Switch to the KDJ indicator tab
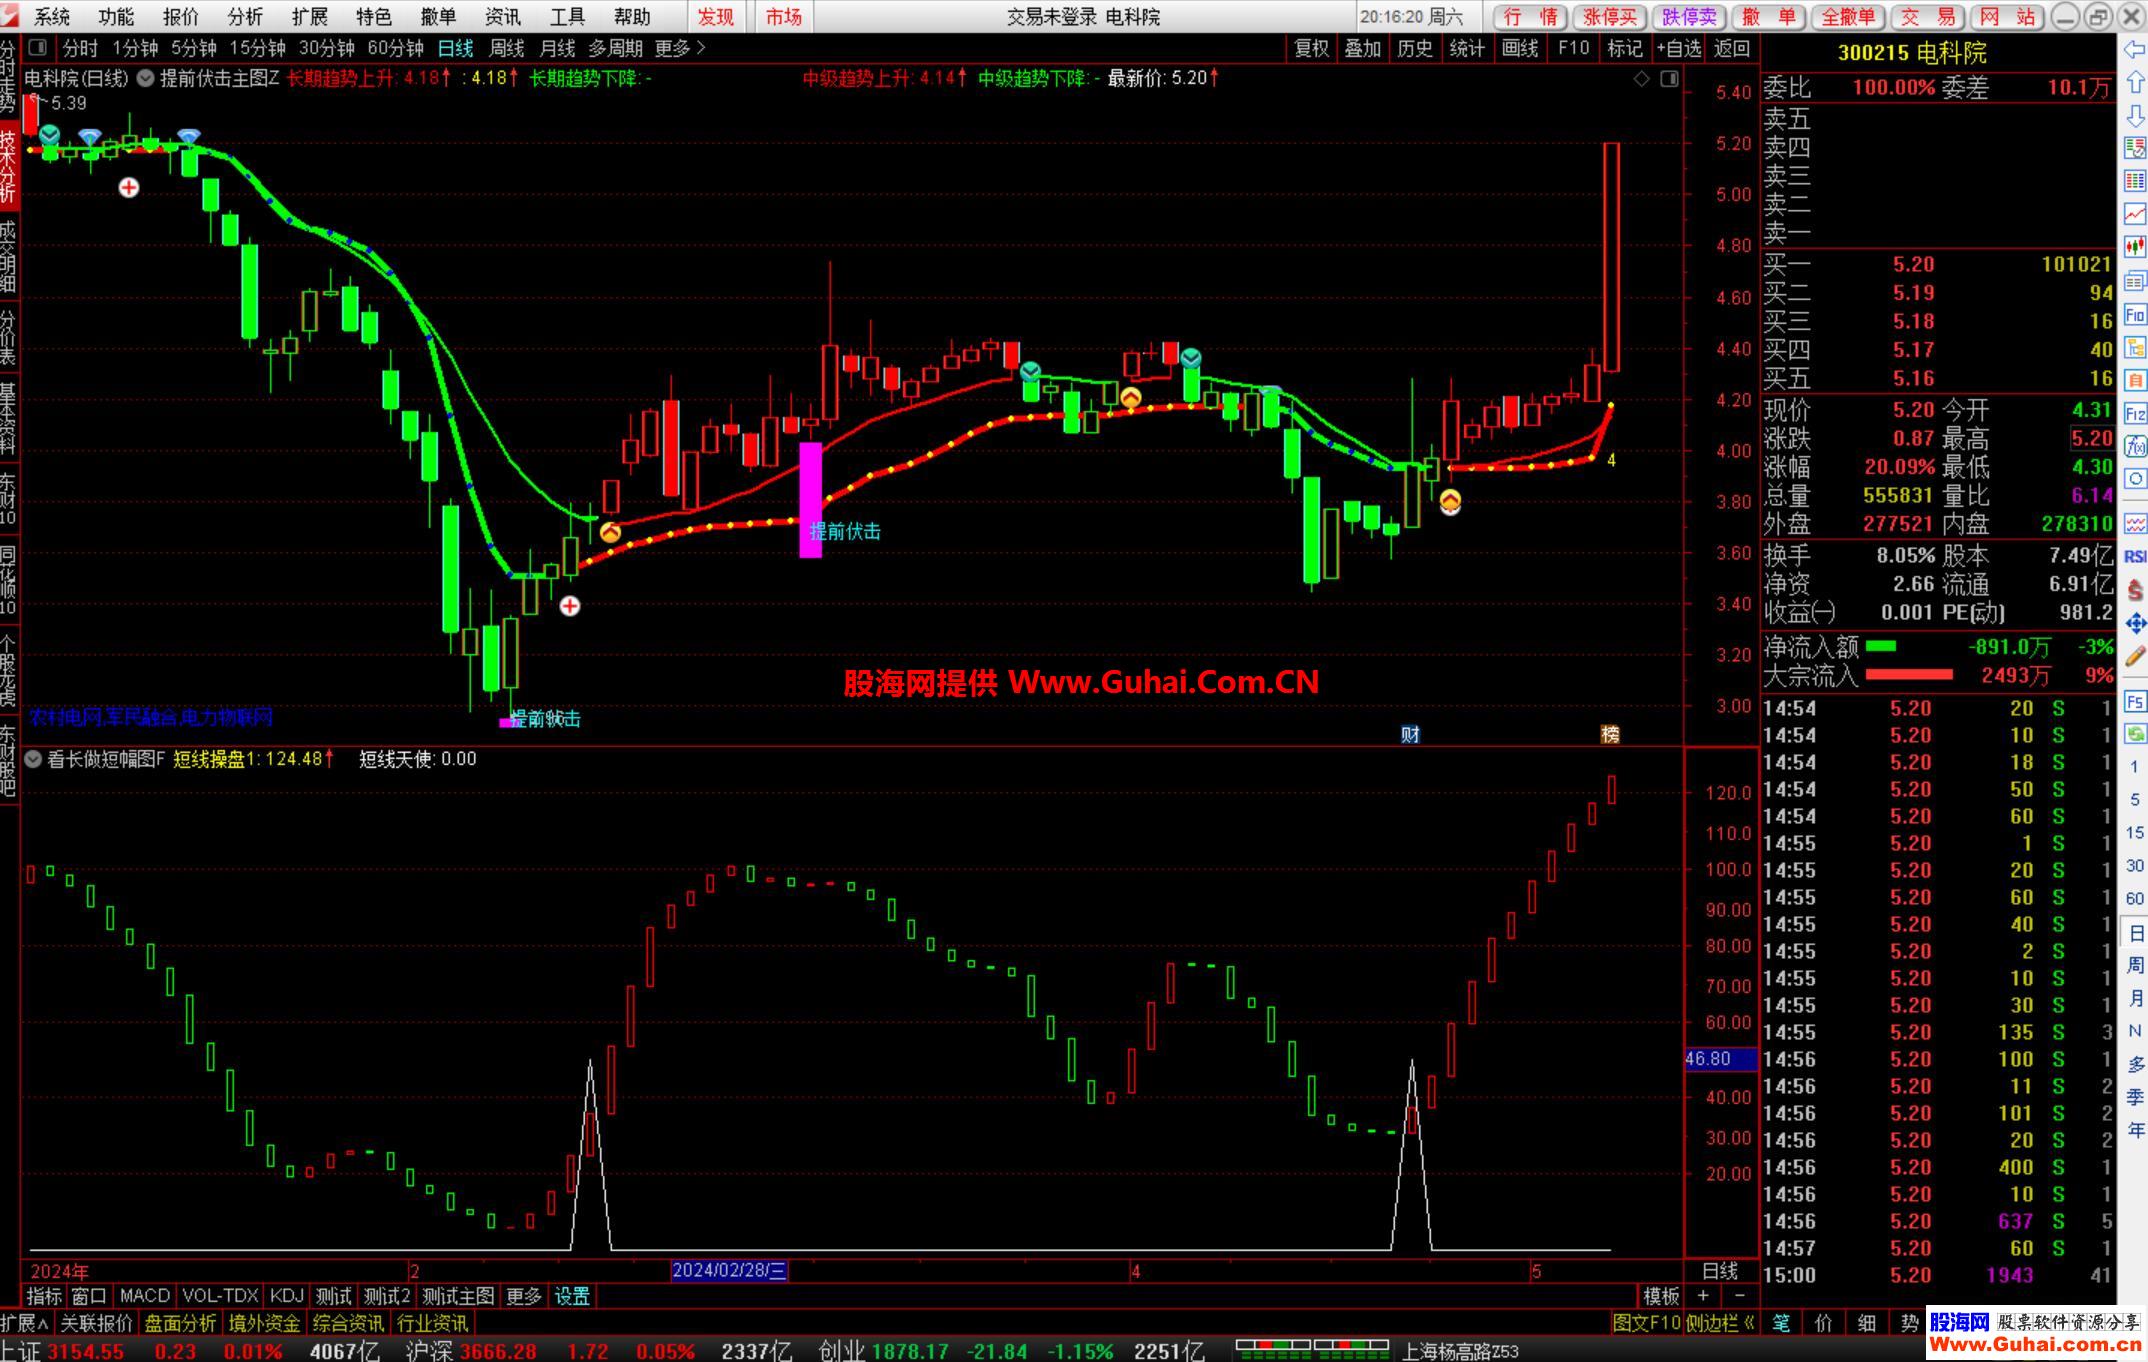 tap(287, 1297)
